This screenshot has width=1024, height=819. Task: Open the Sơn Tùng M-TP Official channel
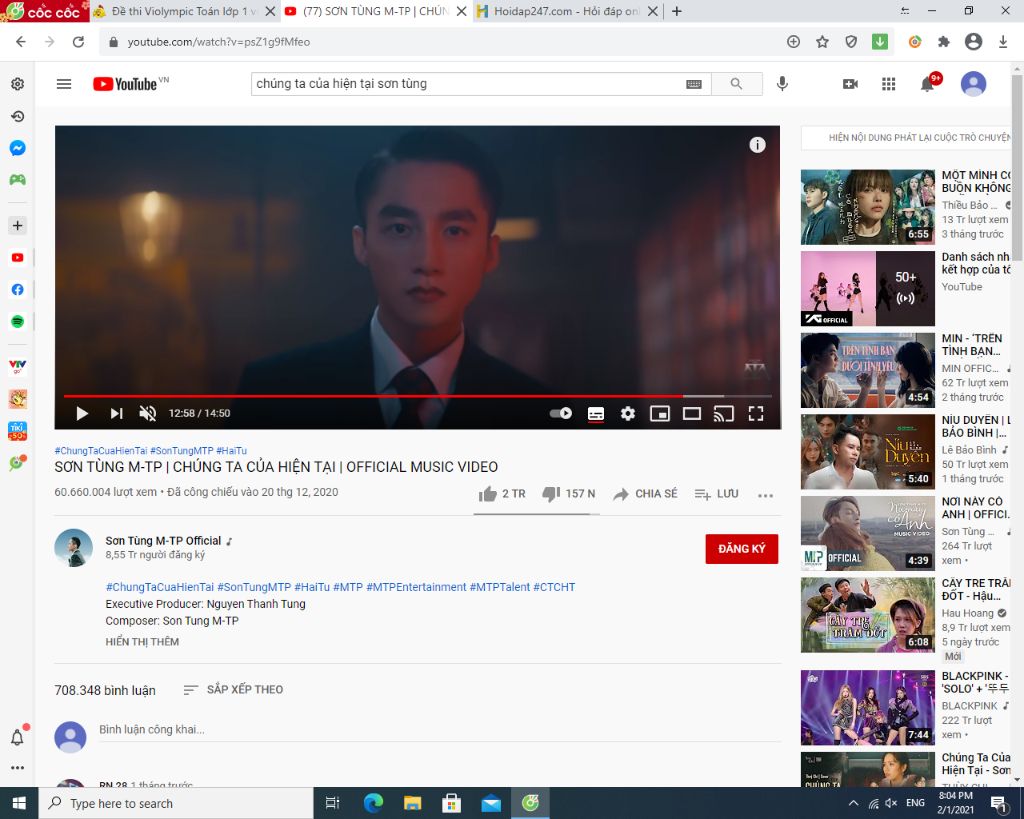[x=163, y=541]
